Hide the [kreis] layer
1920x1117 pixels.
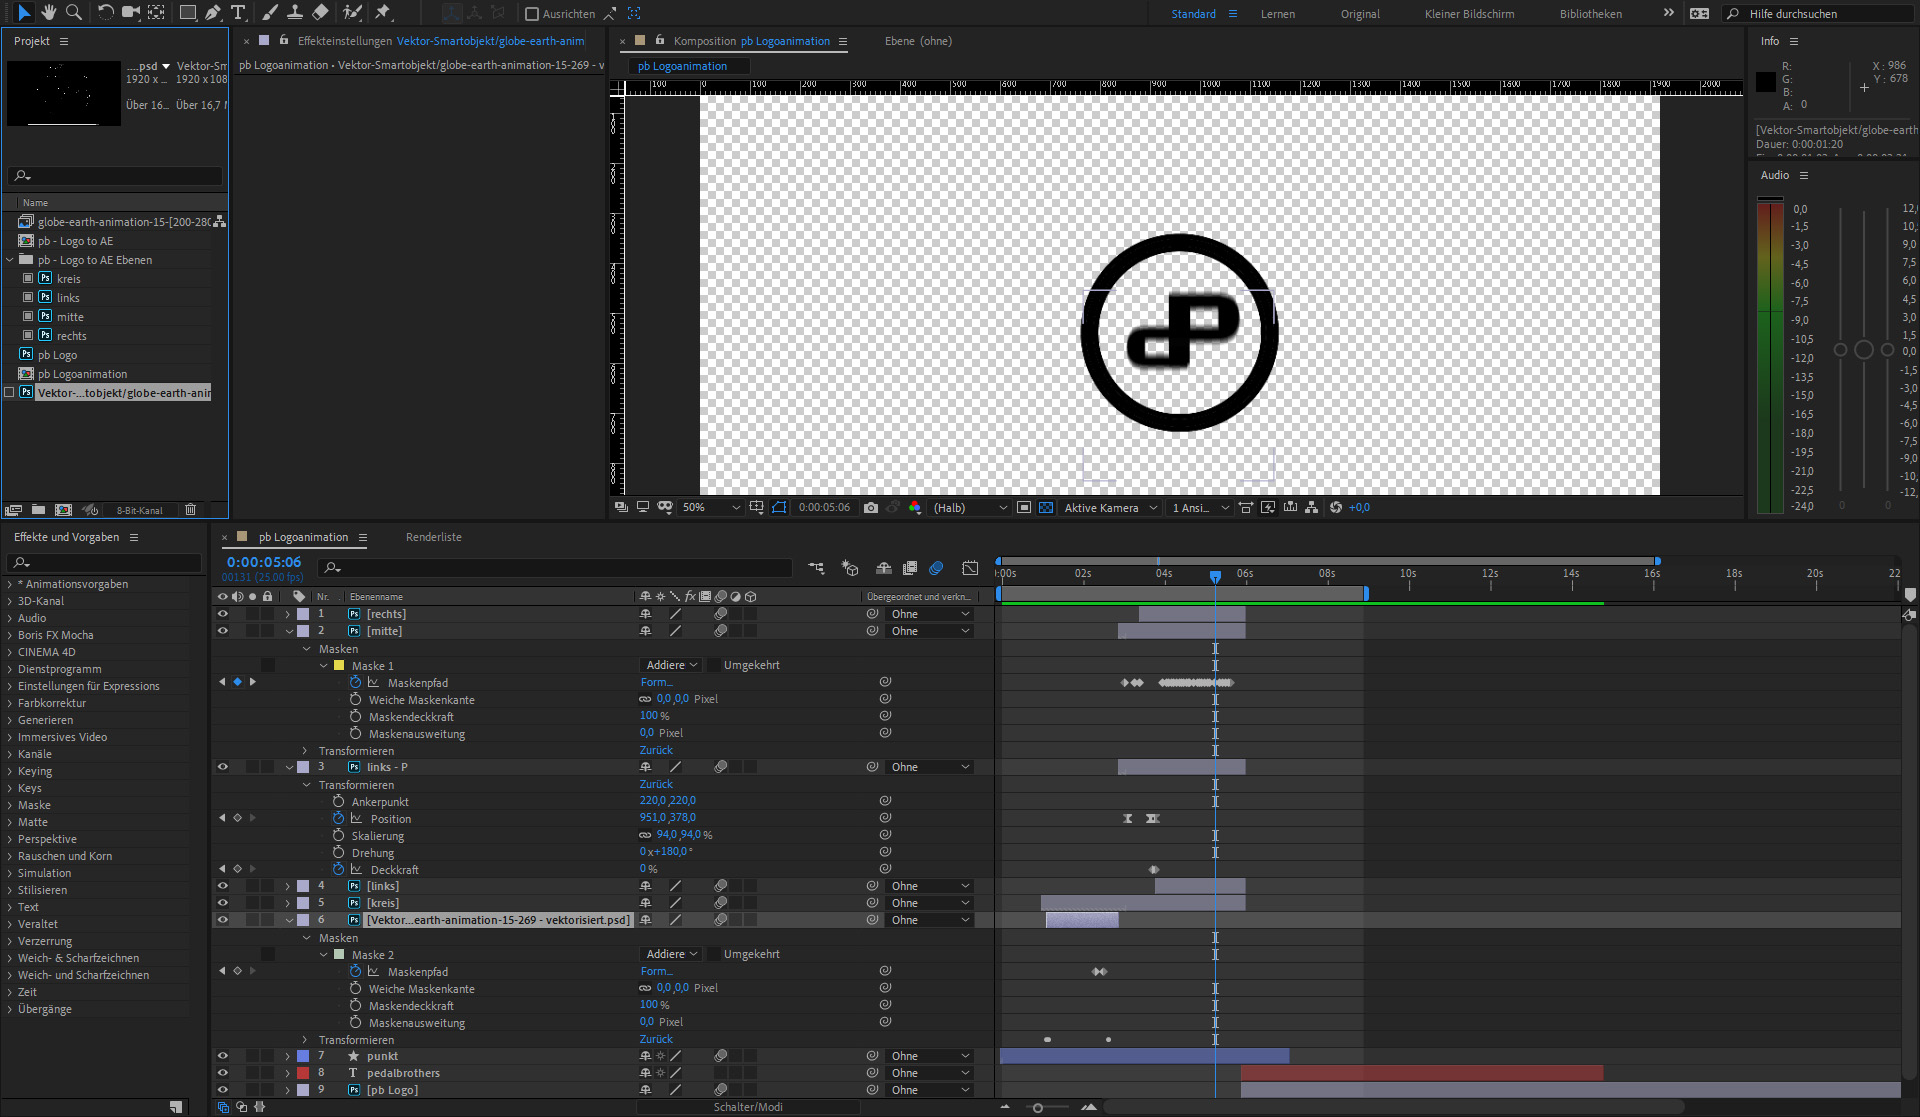click(x=223, y=903)
